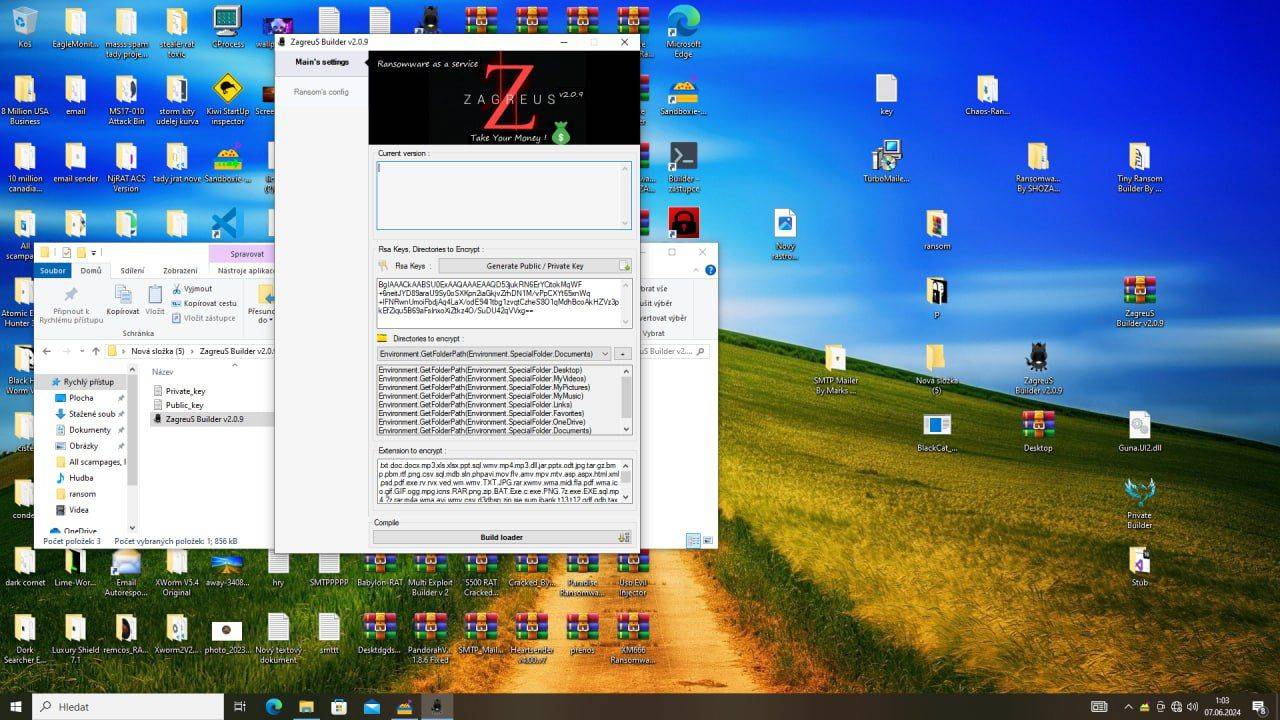Click the Kopírovat icon in the ribbon
The width and height of the screenshot is (1280, 720).
click(x=123, y=296)
